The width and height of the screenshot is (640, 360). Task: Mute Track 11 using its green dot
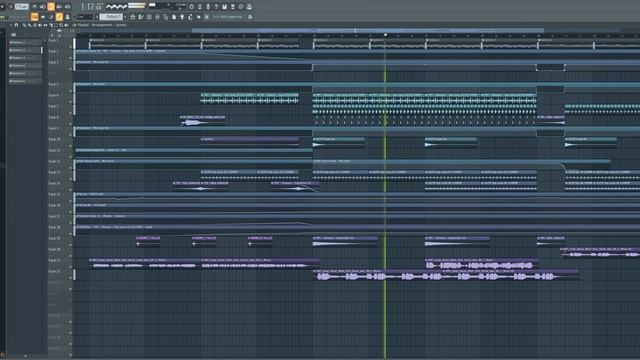click(71, 157)
